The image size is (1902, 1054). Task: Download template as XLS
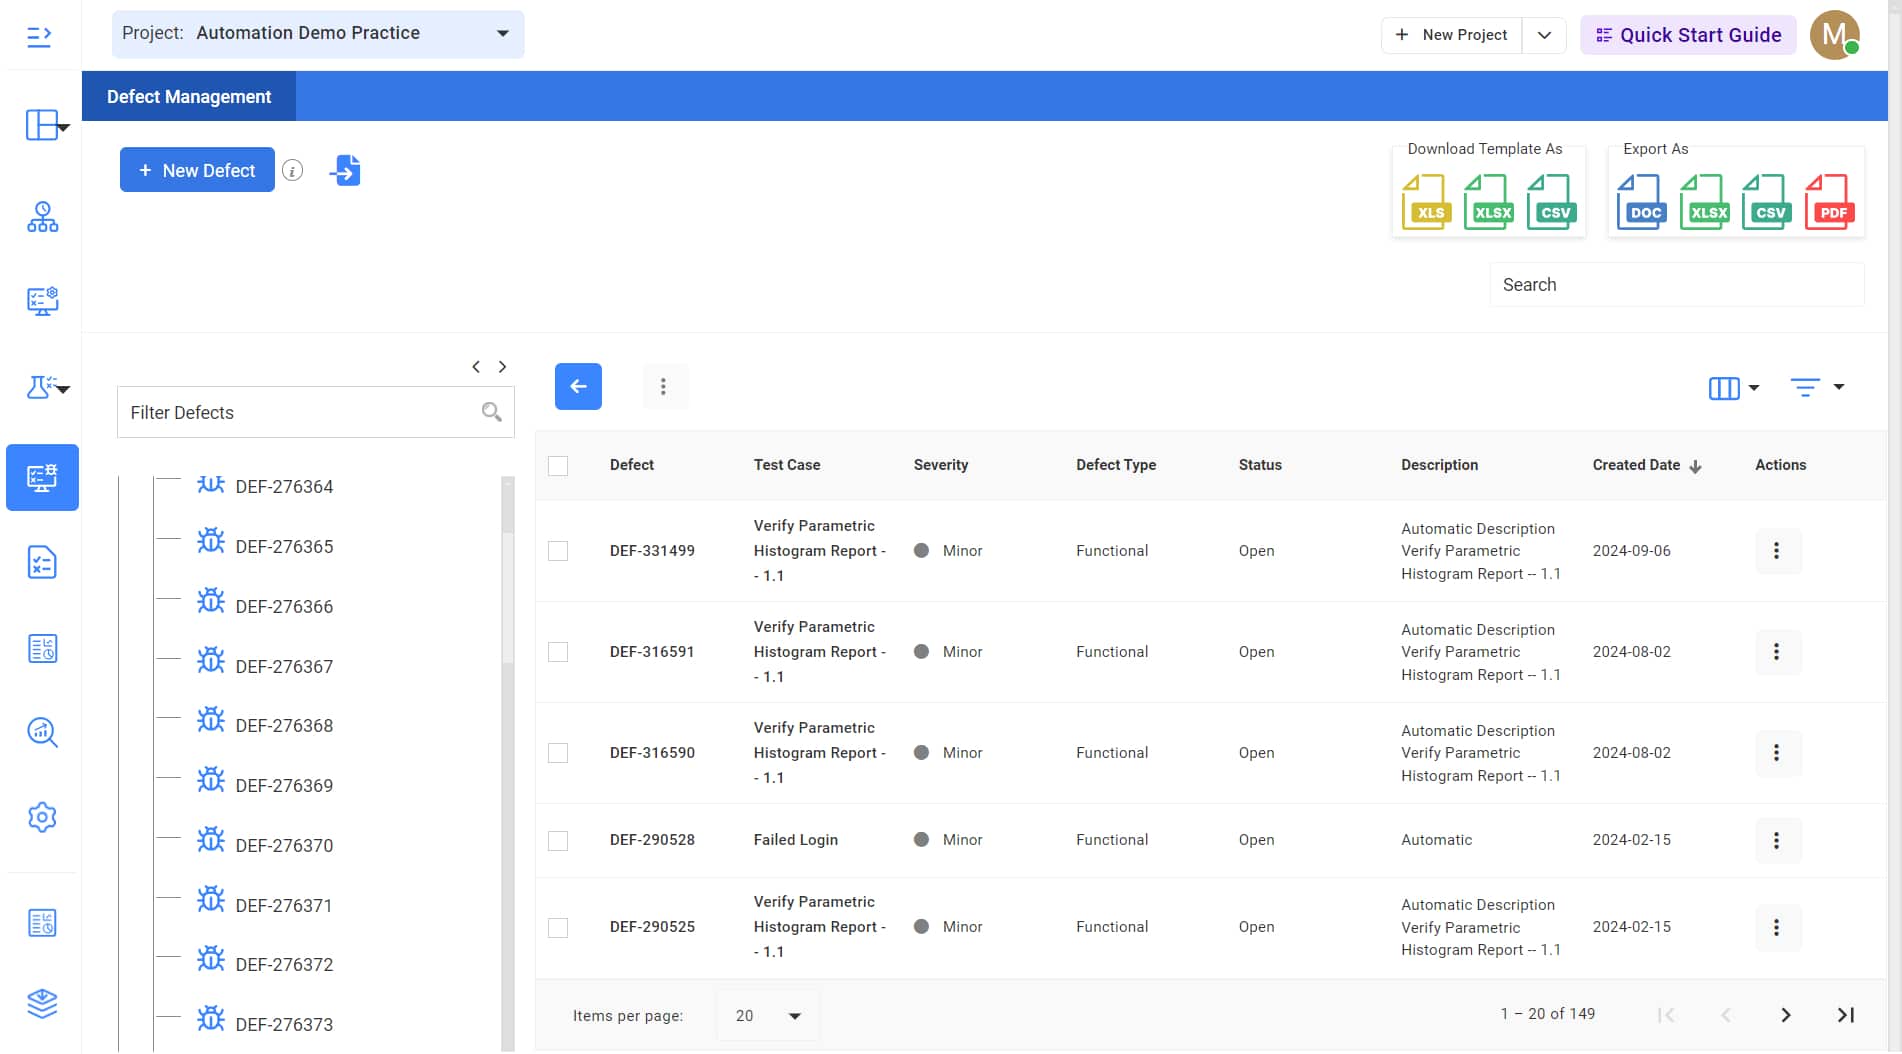[1426, 202]
